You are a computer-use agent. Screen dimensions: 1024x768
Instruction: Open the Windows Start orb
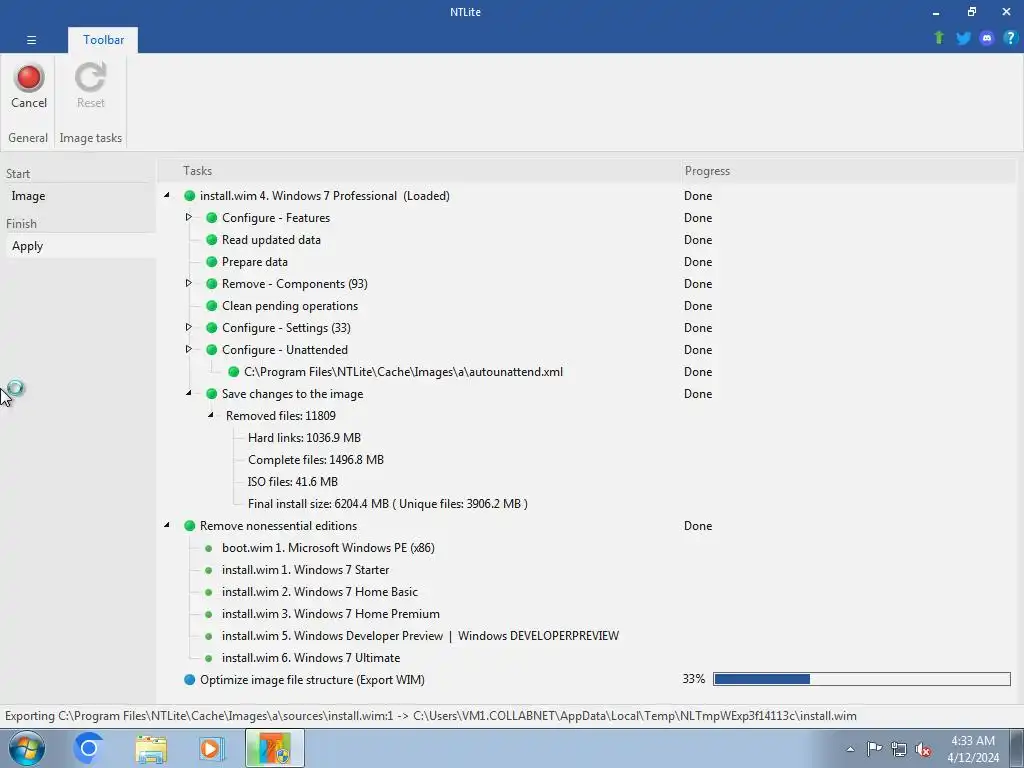(x=27, y=748)
